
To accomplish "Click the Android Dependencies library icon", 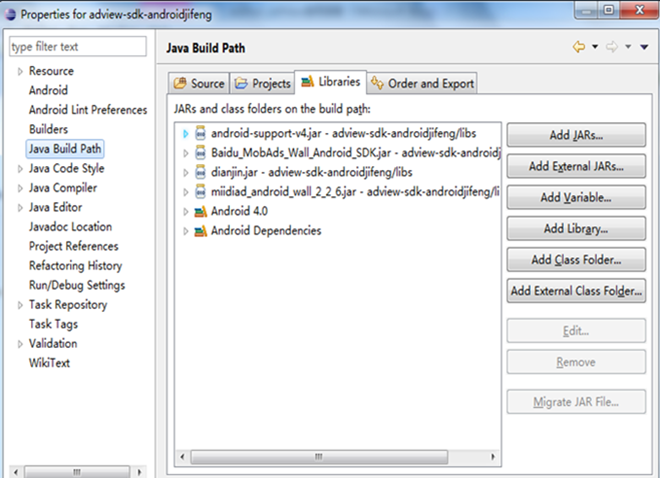I will 200,230.
